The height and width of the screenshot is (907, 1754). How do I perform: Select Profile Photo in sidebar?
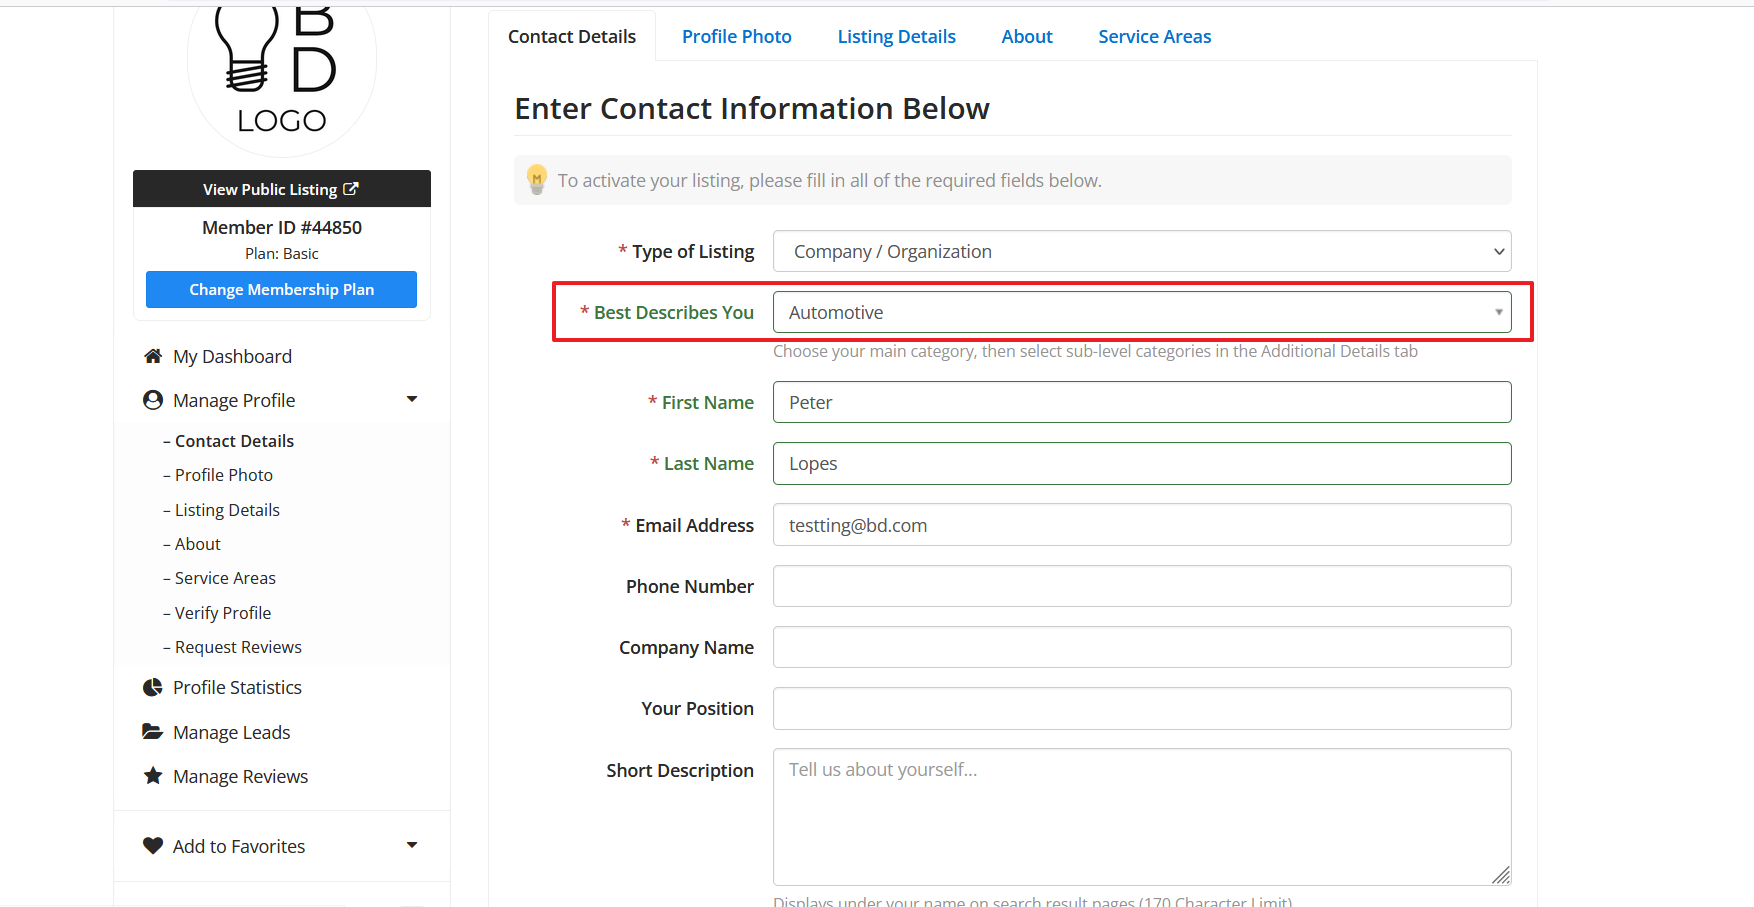click(x=224, y=475)
